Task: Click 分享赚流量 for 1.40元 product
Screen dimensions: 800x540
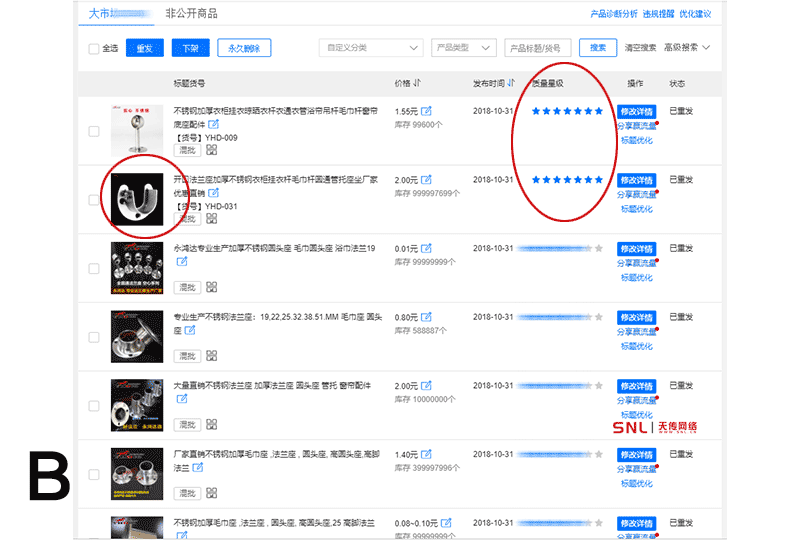Action: coord(637,469)
